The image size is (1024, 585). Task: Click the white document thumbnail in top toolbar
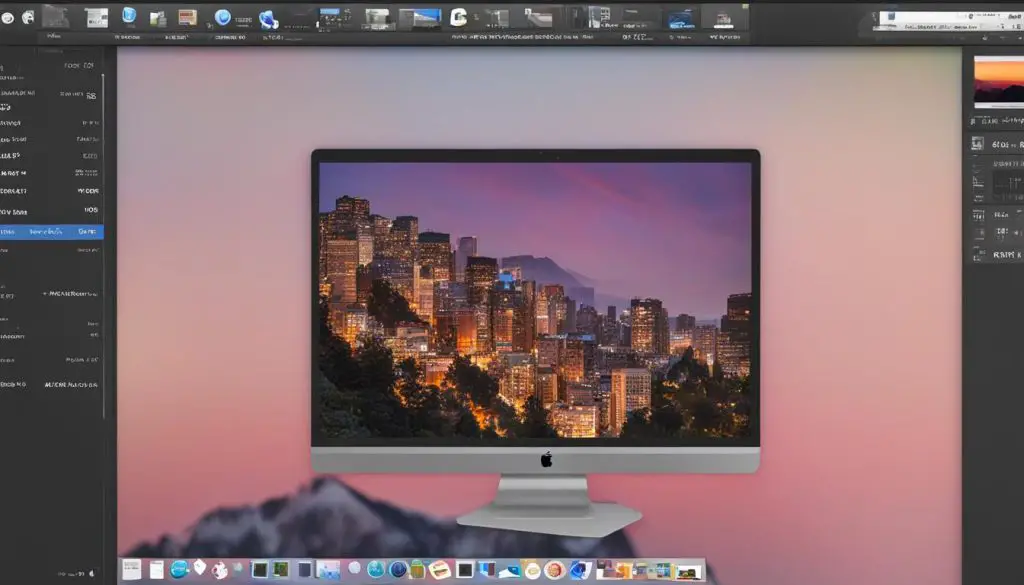(97, 18)
